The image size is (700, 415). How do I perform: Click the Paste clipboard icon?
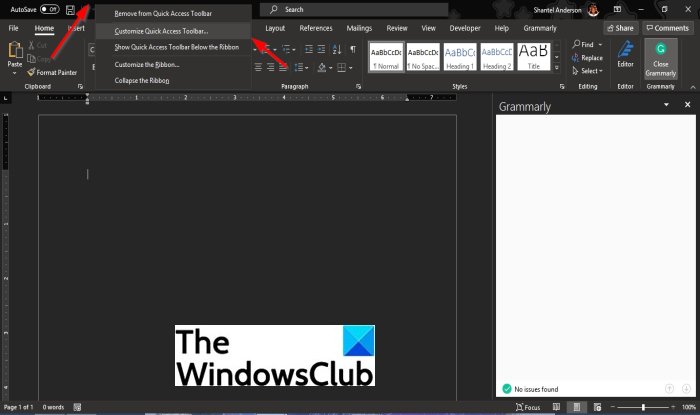pos(15,50)
